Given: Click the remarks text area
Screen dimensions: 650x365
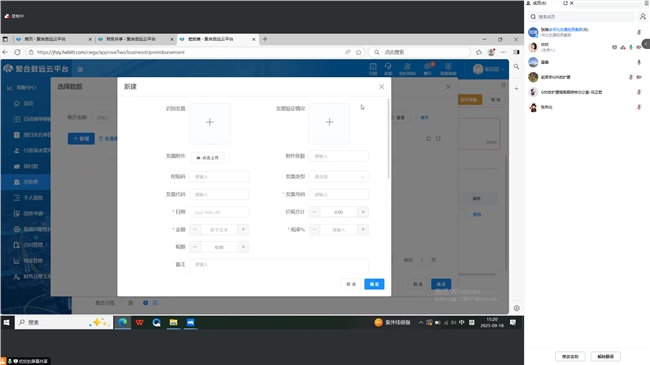Looking at the screenshot, I should 279,266.
